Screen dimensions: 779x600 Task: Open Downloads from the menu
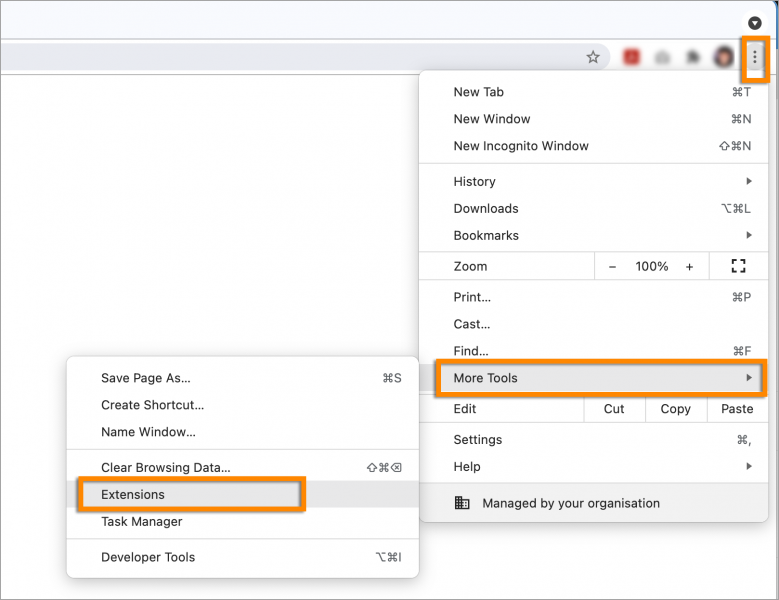(594, 208)
